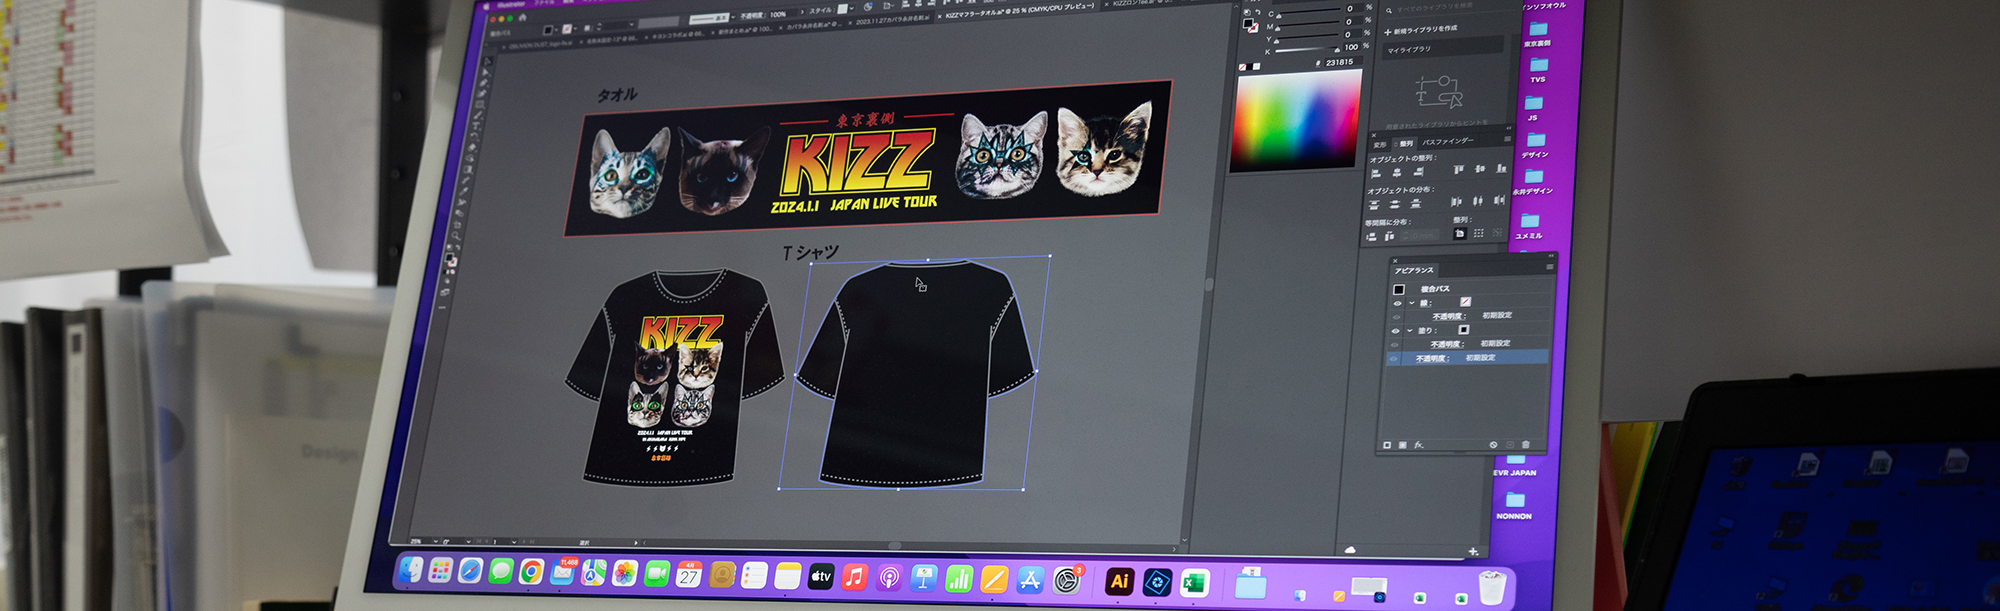2000x611 pixels.
Task: Launch Music app from the Dock
Action: pyautogui.click(x=854, y=577)
